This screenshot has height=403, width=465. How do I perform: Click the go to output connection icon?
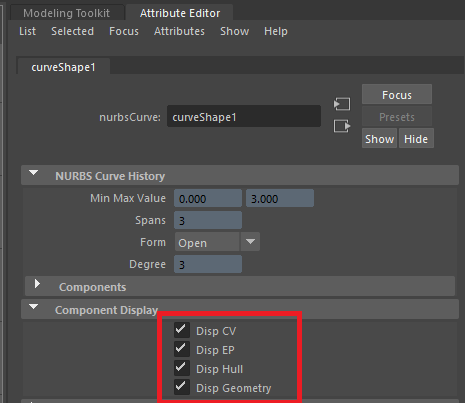[342, 126]
